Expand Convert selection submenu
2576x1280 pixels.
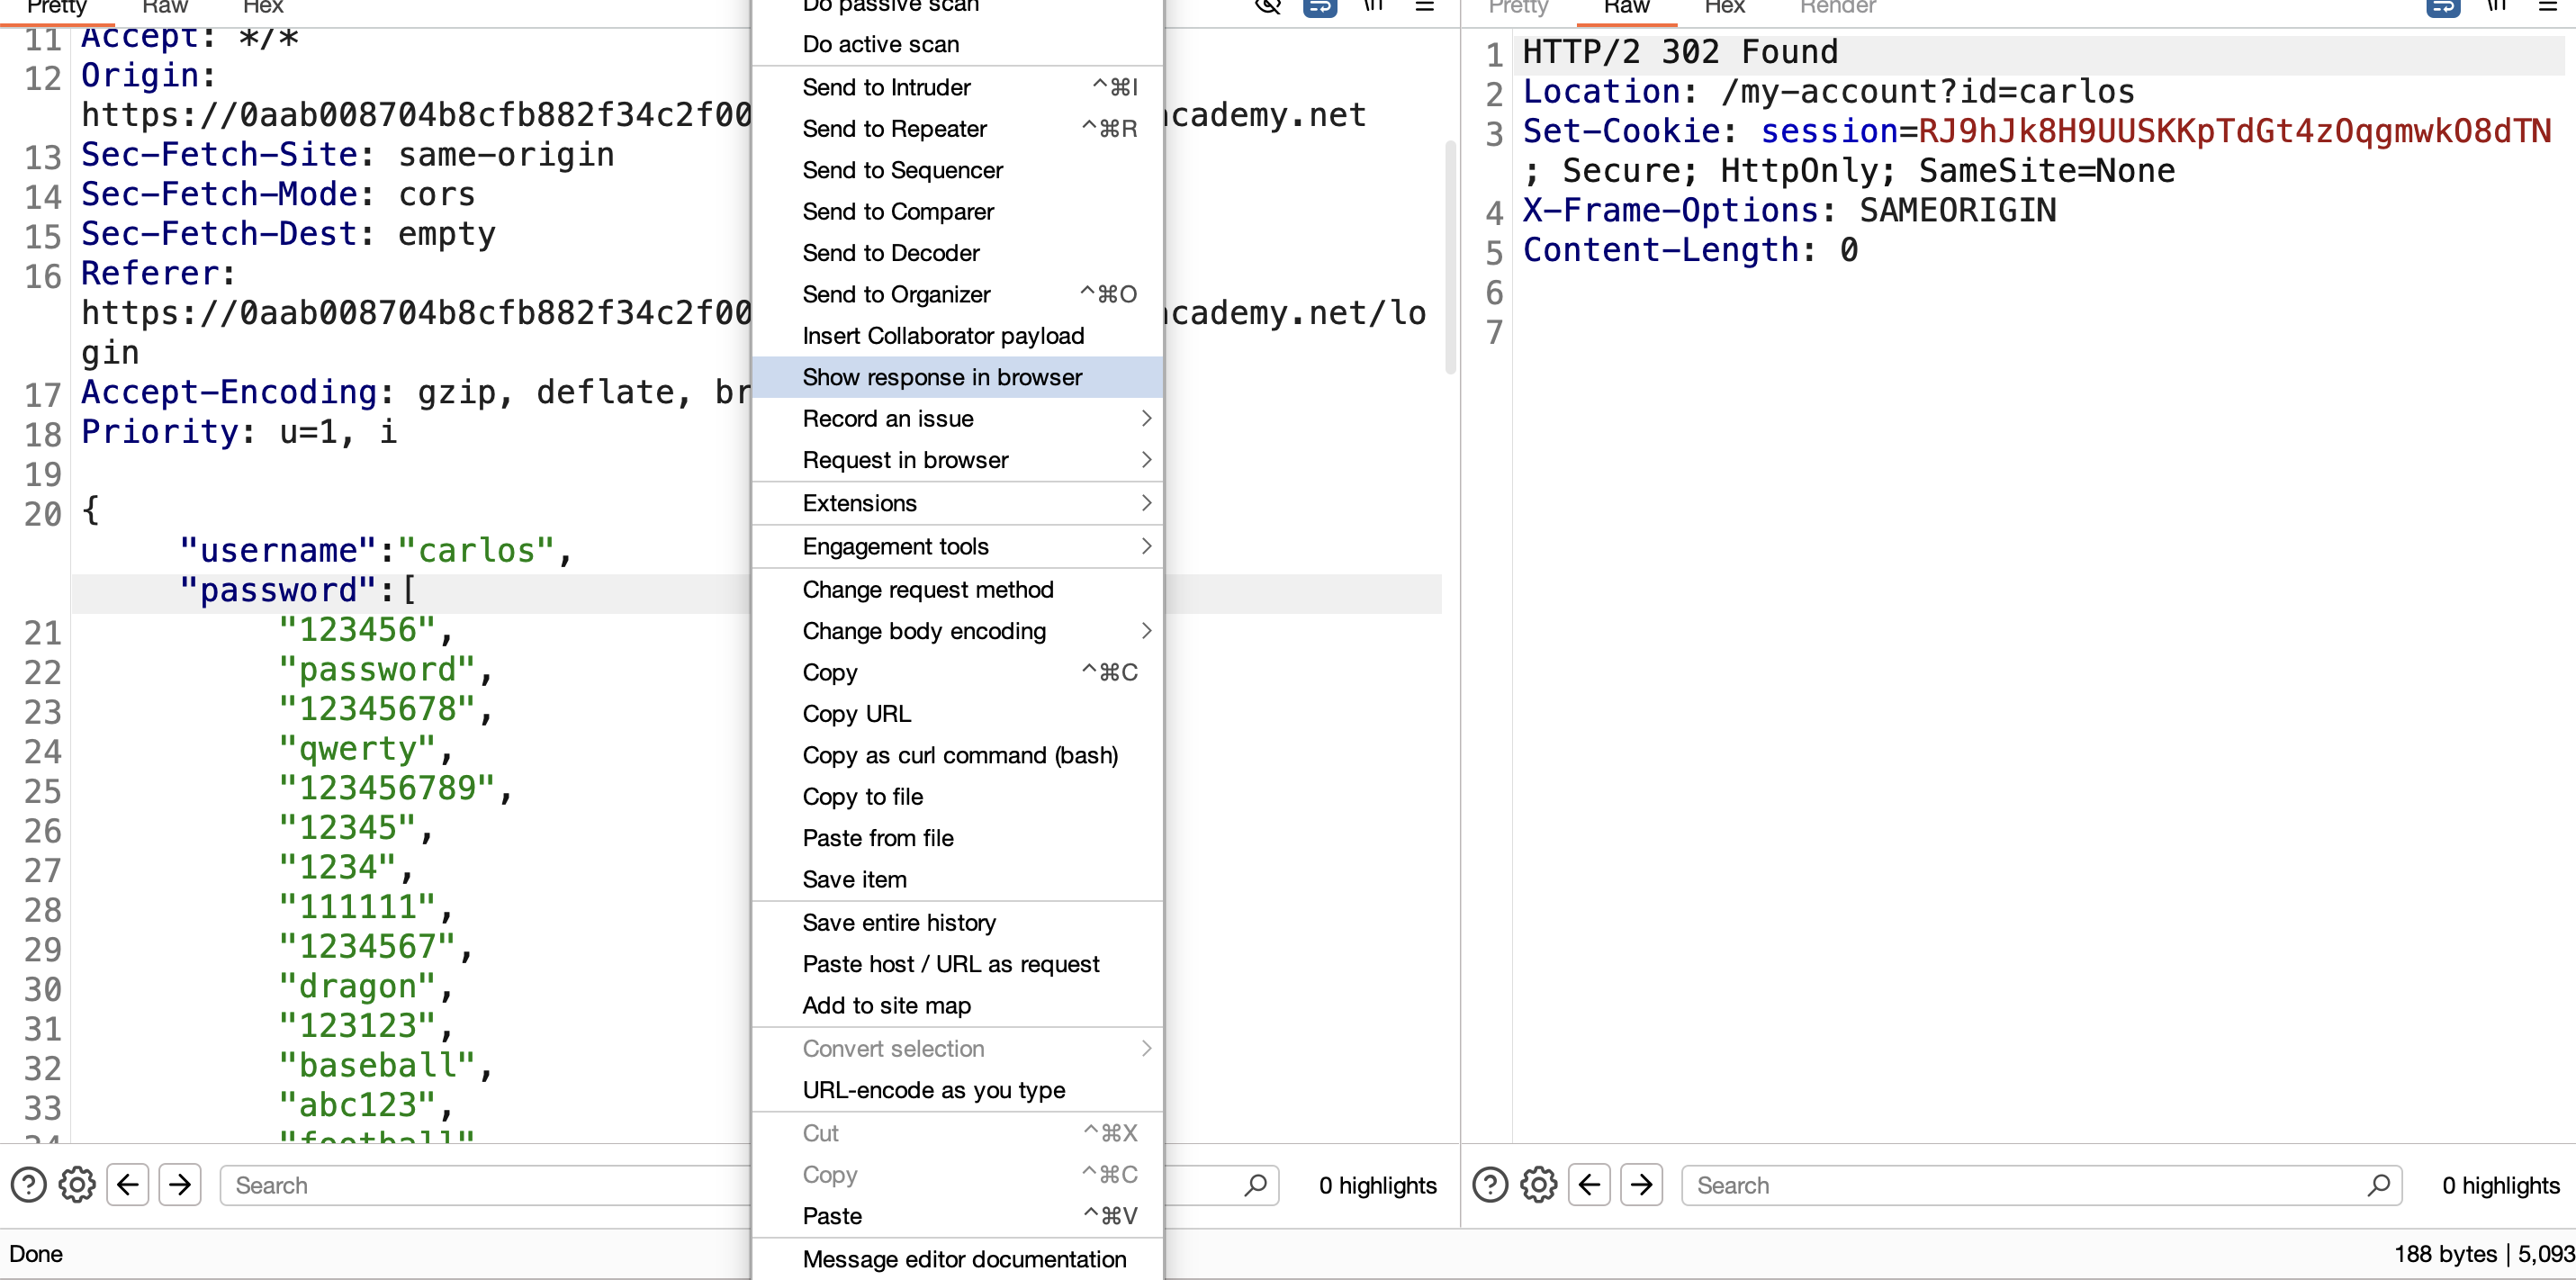[x=958, y=1049]
